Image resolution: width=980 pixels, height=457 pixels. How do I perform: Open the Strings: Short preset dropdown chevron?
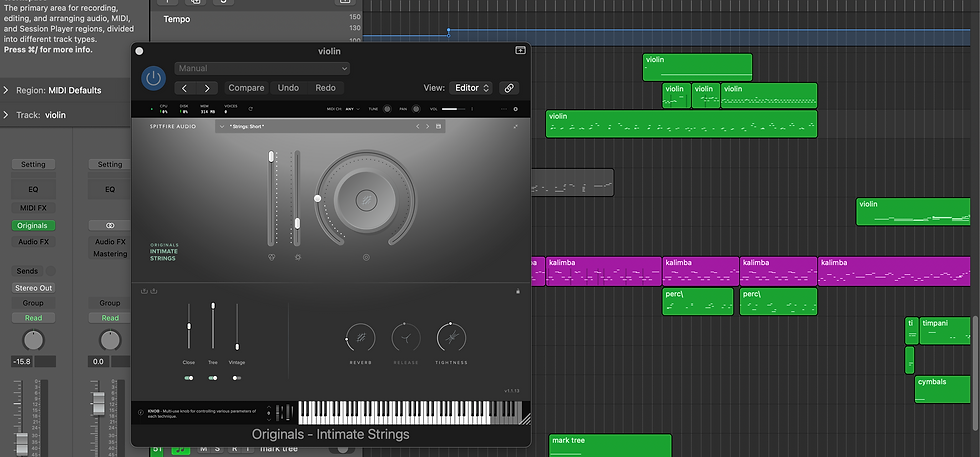tap(221, 126)
